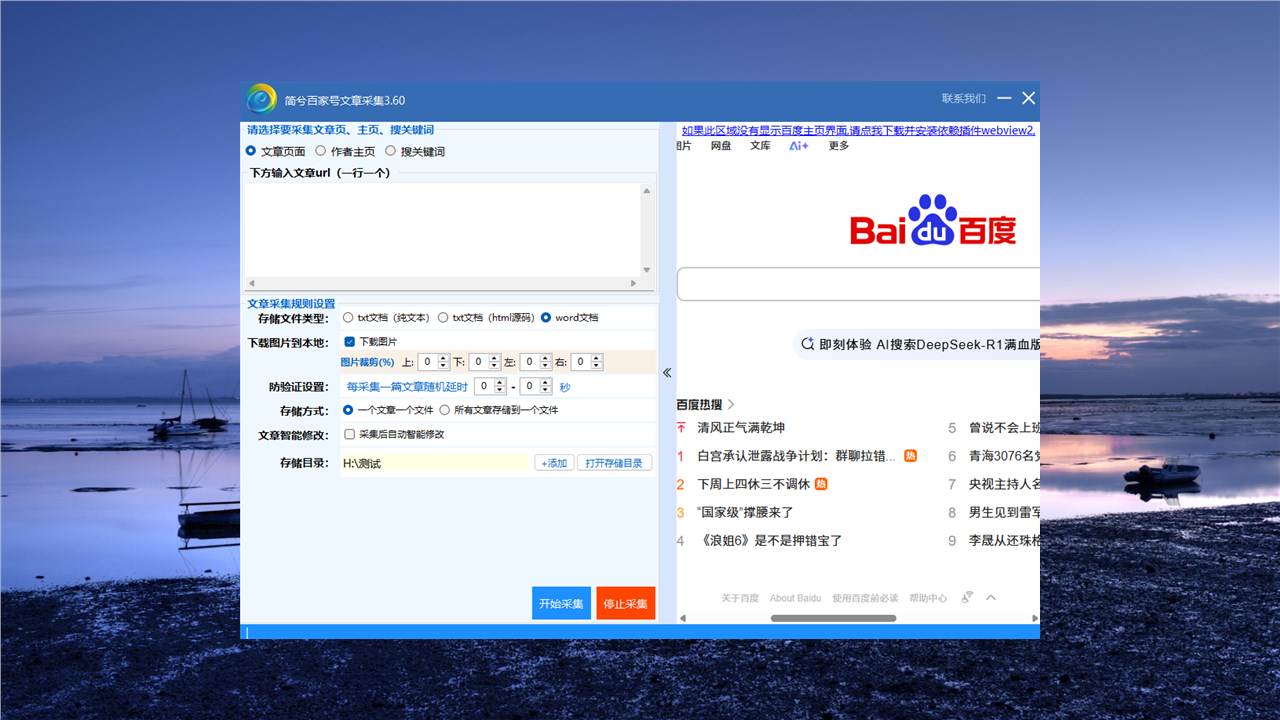This screenshot has height=720, width=1280.
Task: Click the app logo in title bar
Action: tap(261, 99)
